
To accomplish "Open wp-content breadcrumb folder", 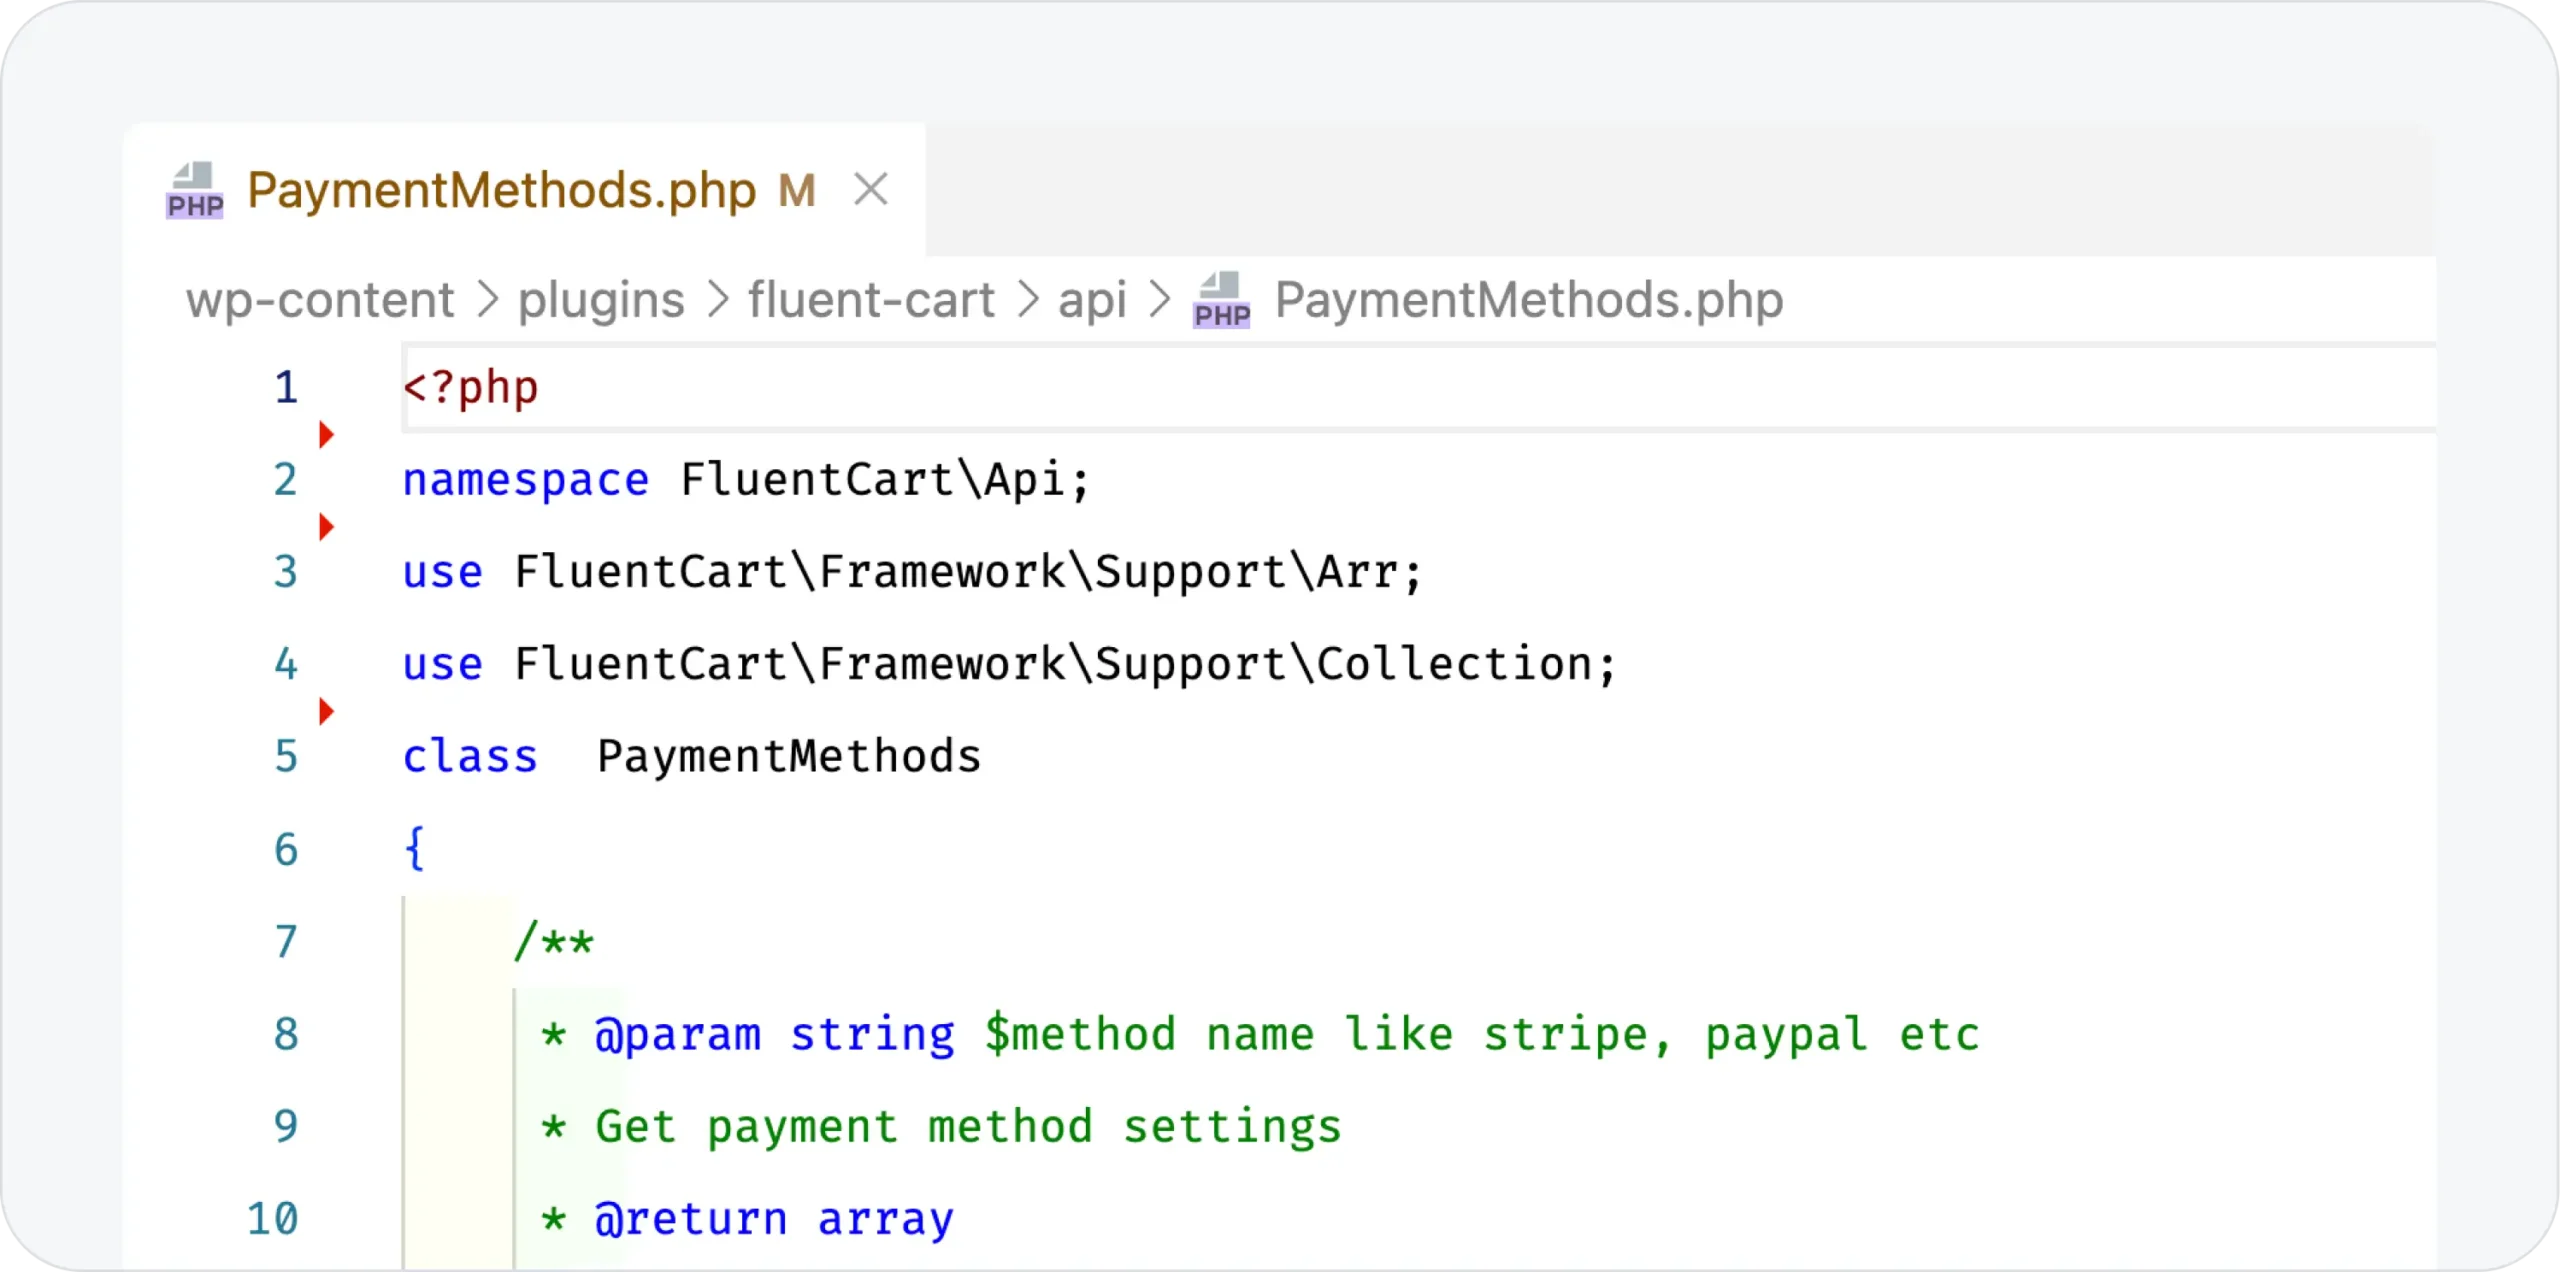I will coord(320,300).
